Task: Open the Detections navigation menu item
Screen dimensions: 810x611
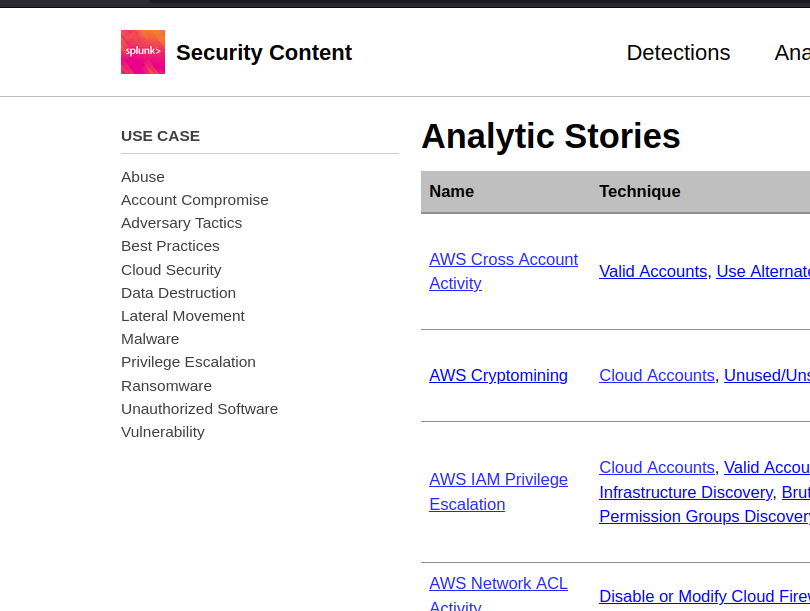Action: (x=678, y=53)
